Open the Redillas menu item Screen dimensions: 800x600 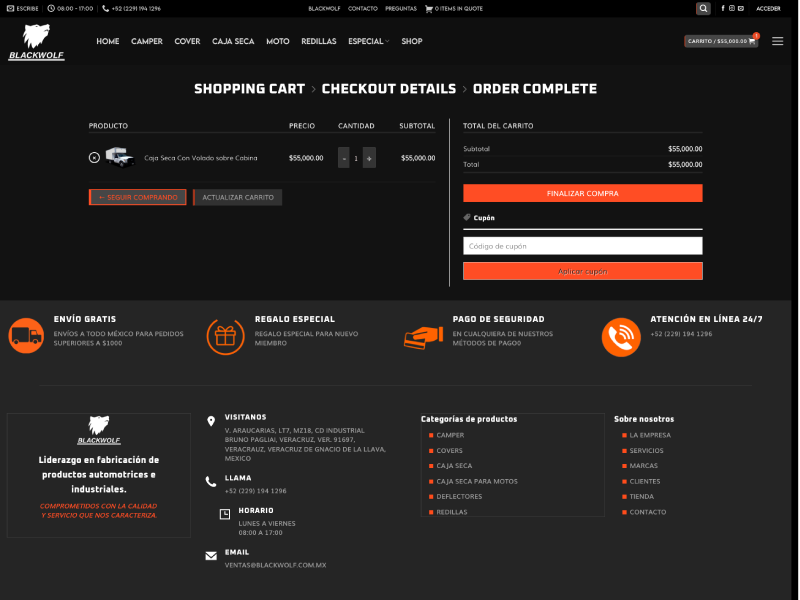coord(319,41)
